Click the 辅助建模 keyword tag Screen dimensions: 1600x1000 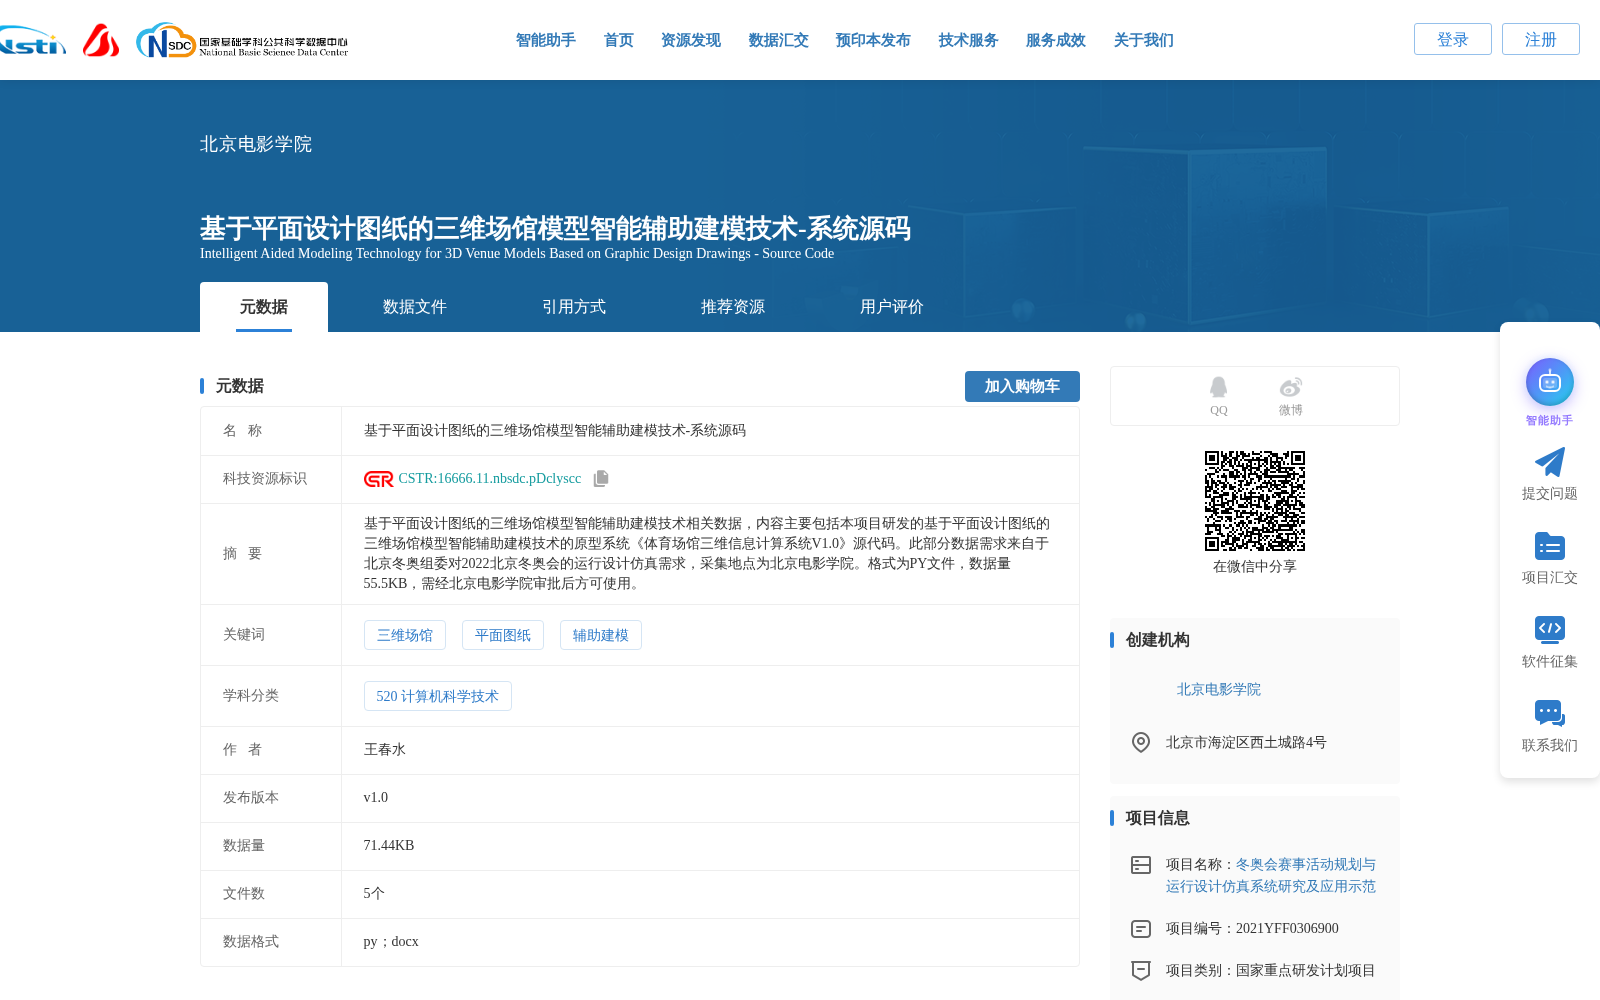(x=601, y=635)
